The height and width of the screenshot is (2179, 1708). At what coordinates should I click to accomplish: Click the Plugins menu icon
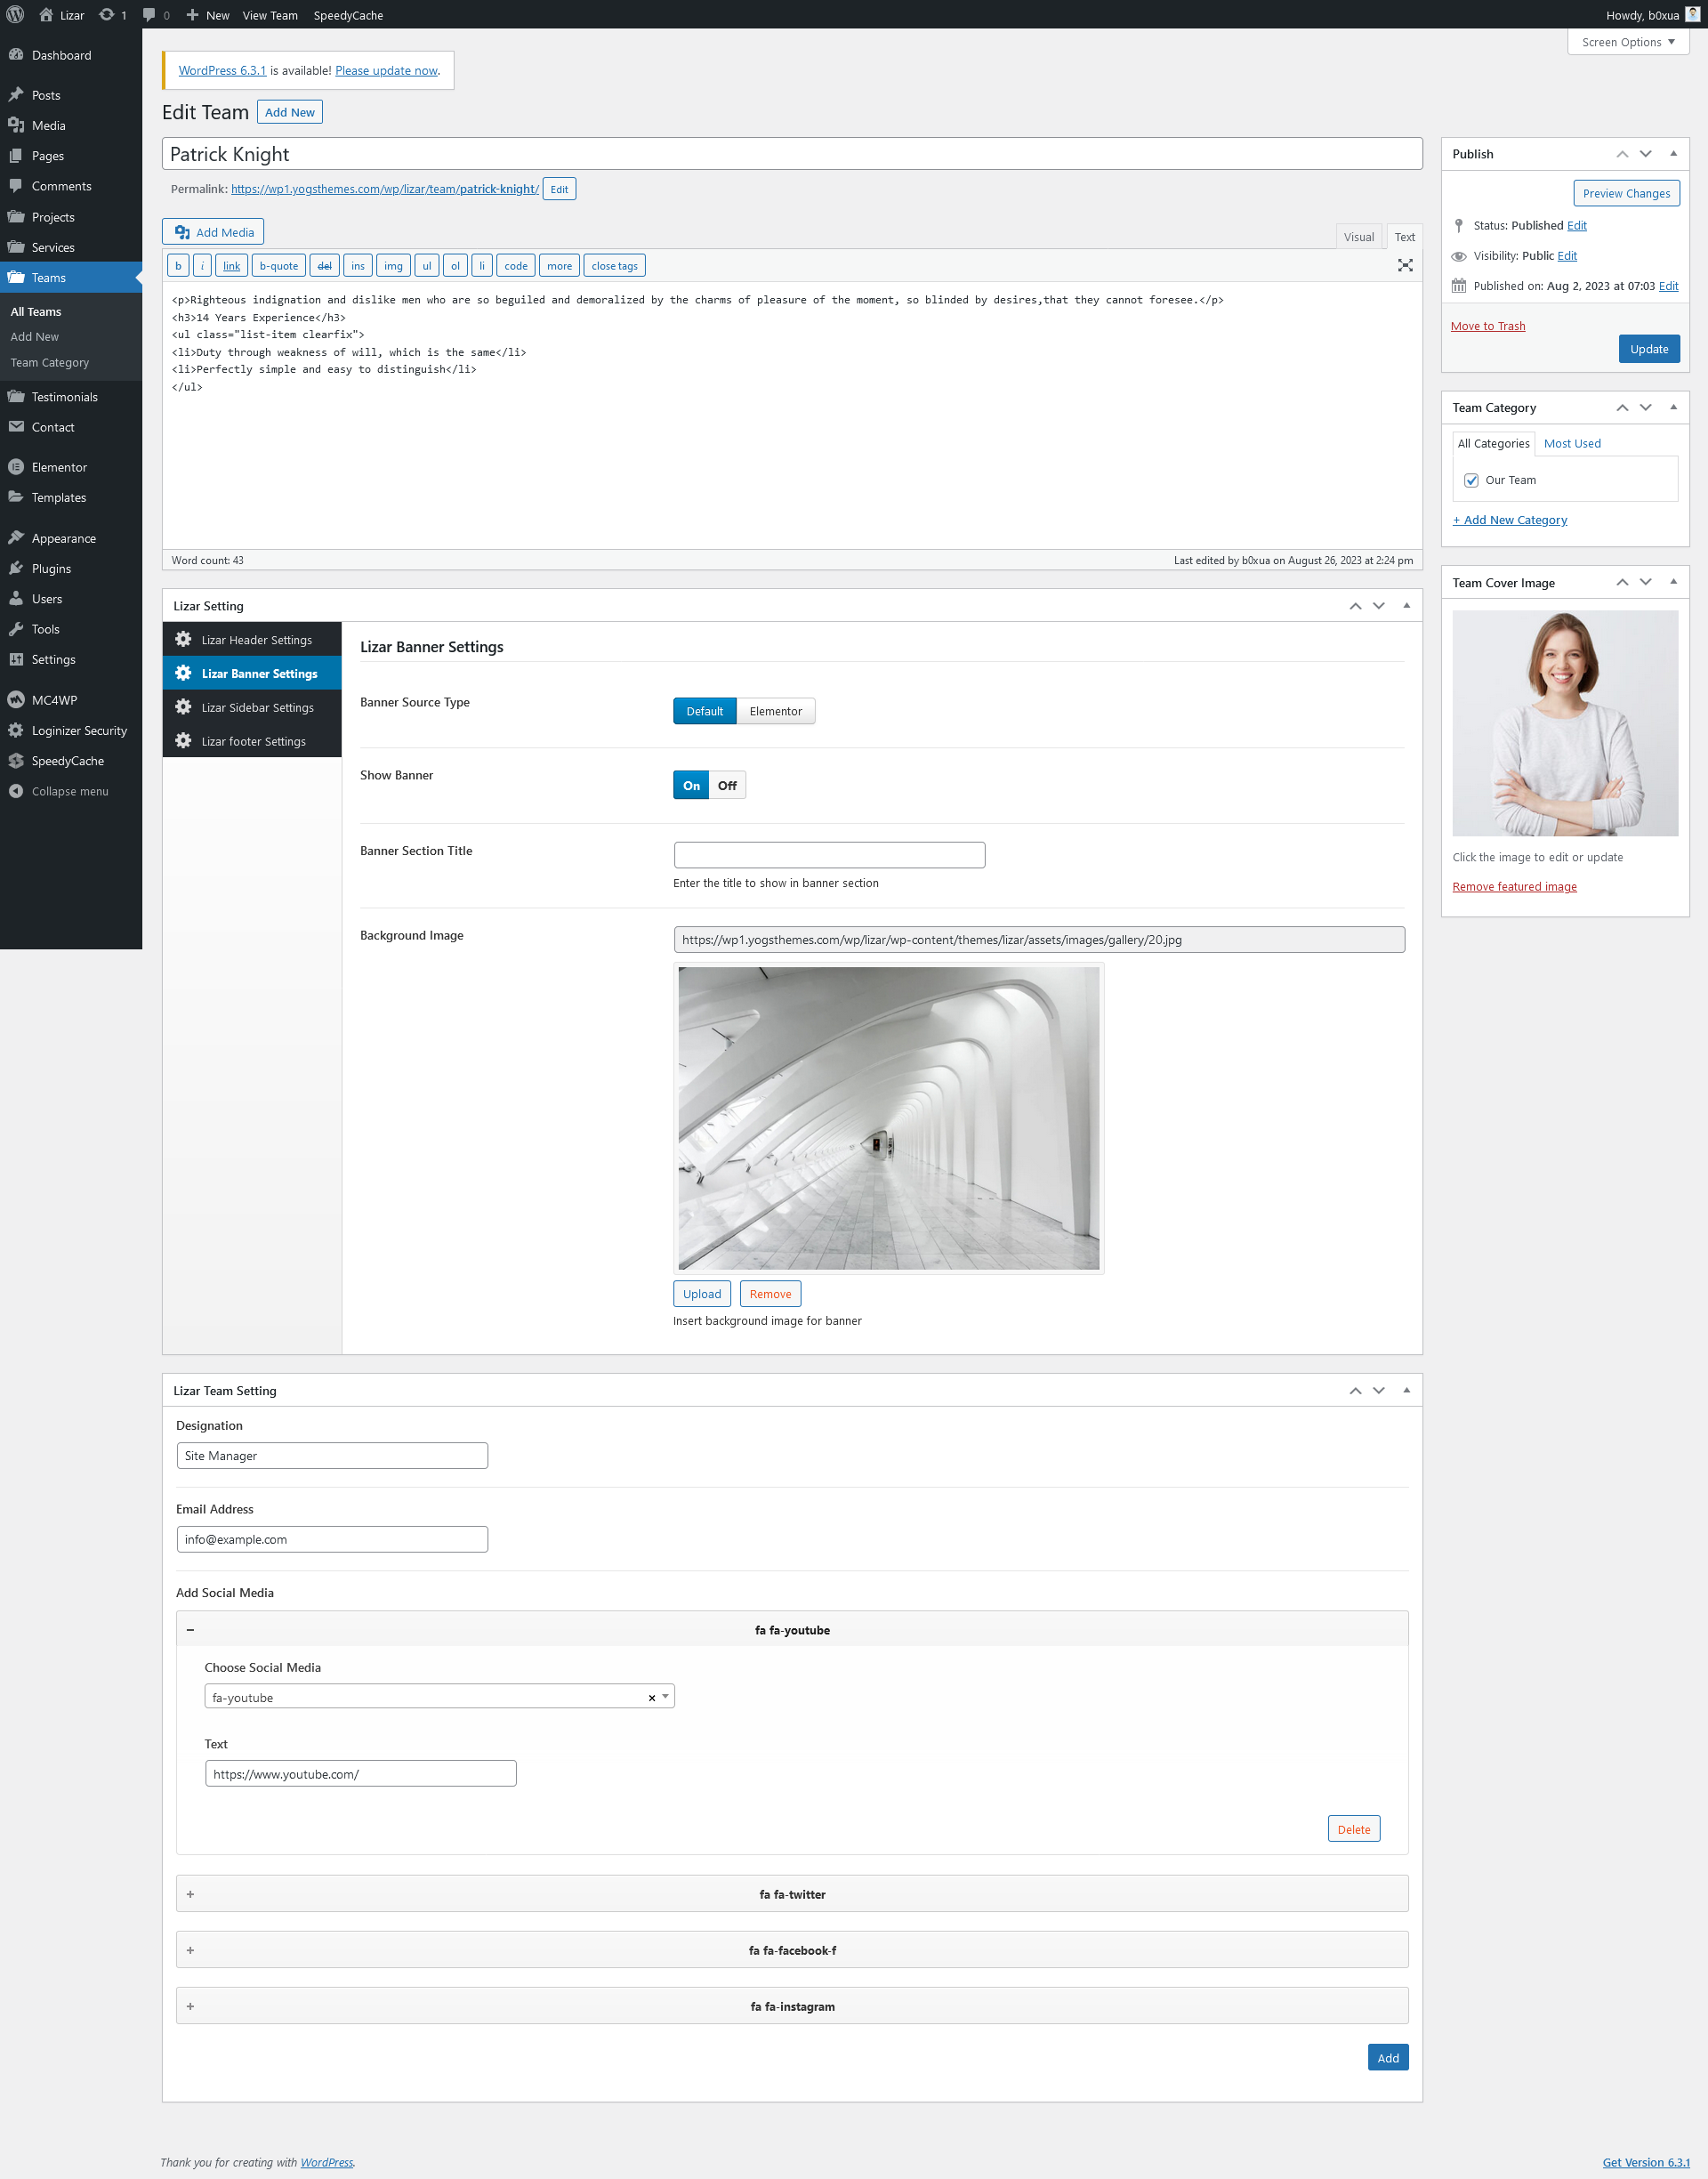16,568
